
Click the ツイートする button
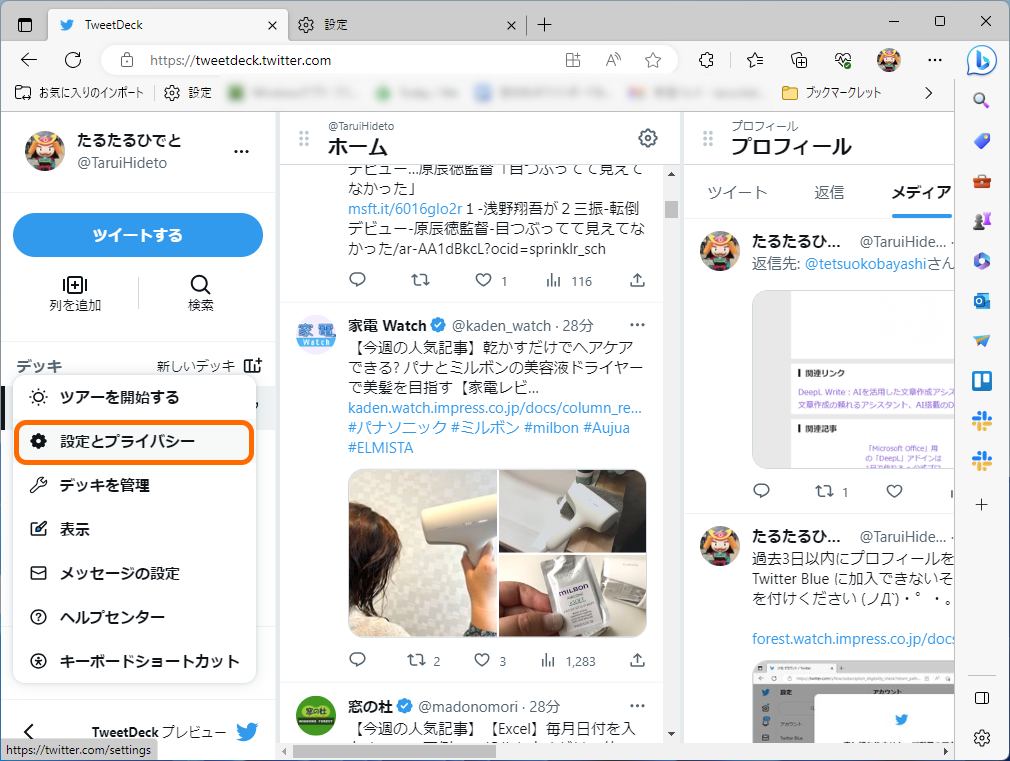137,235
